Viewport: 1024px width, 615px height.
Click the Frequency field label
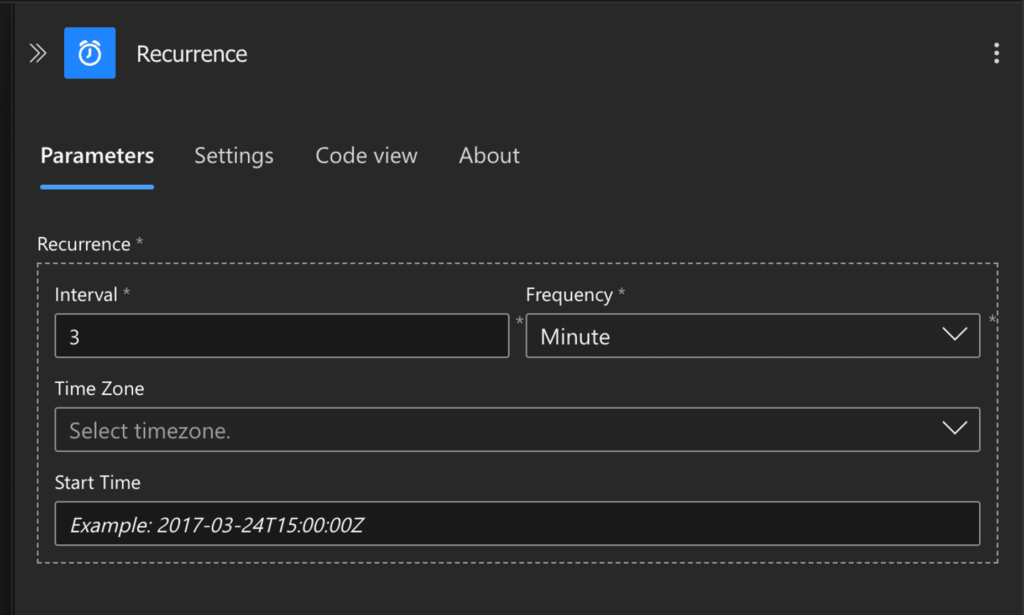coord(568,294)
